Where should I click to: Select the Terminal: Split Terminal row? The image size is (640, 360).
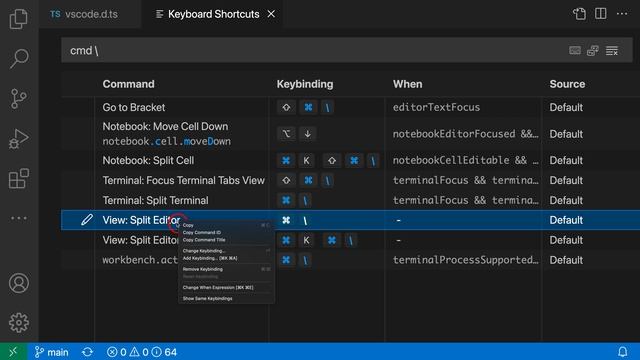click(350, 200)
